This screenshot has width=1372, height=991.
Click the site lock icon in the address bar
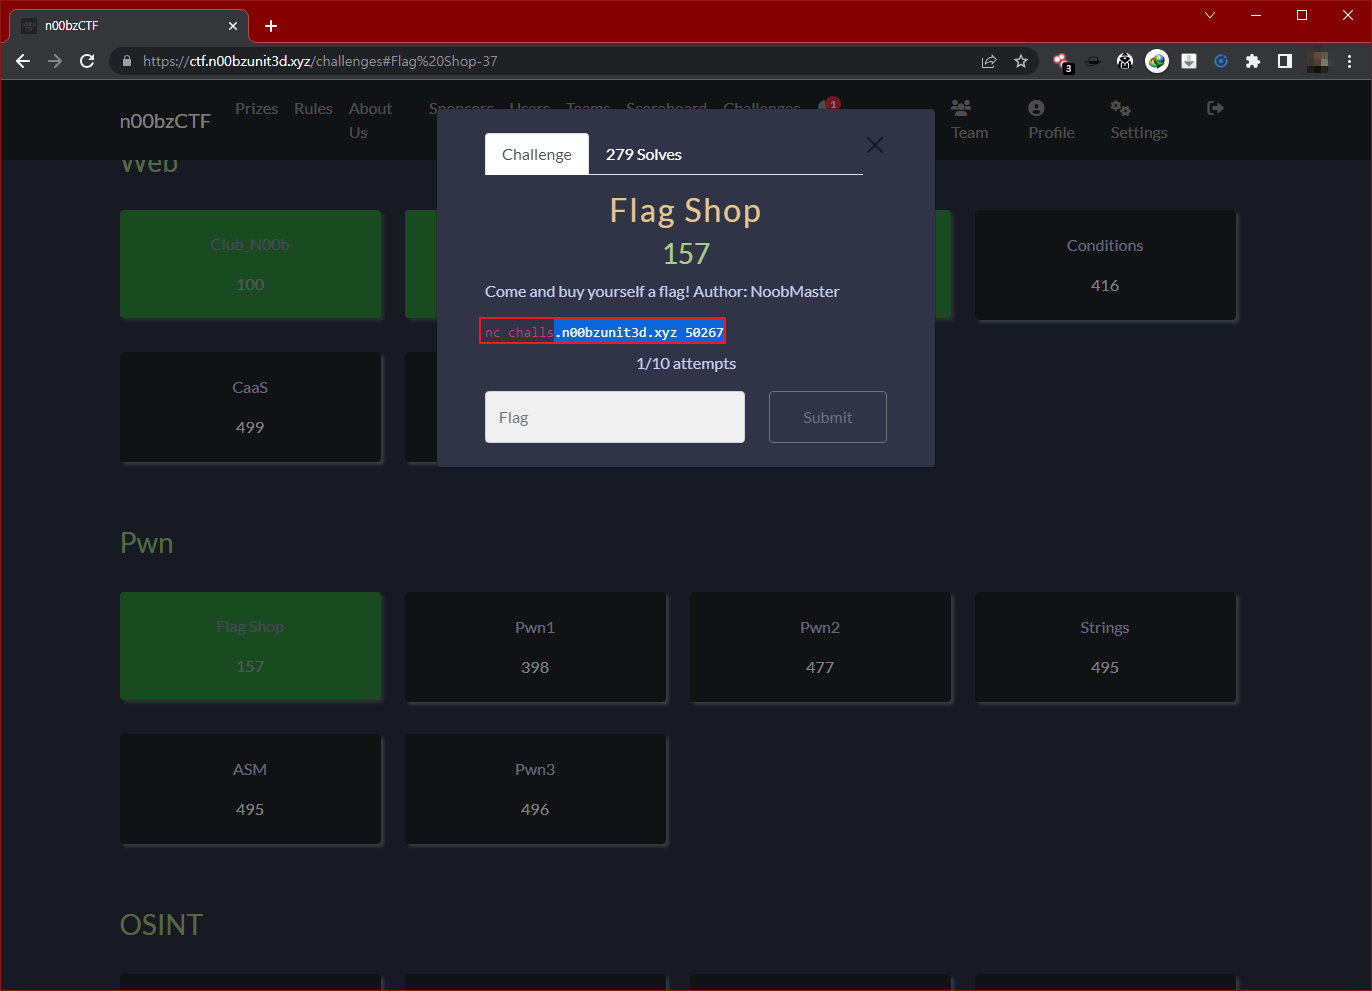[126, 61]
